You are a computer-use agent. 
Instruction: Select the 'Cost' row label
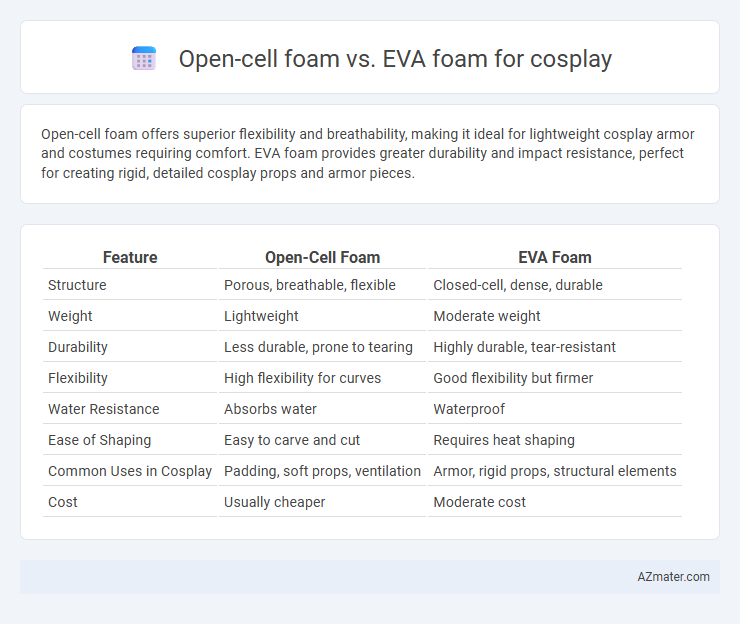[63, 502]
